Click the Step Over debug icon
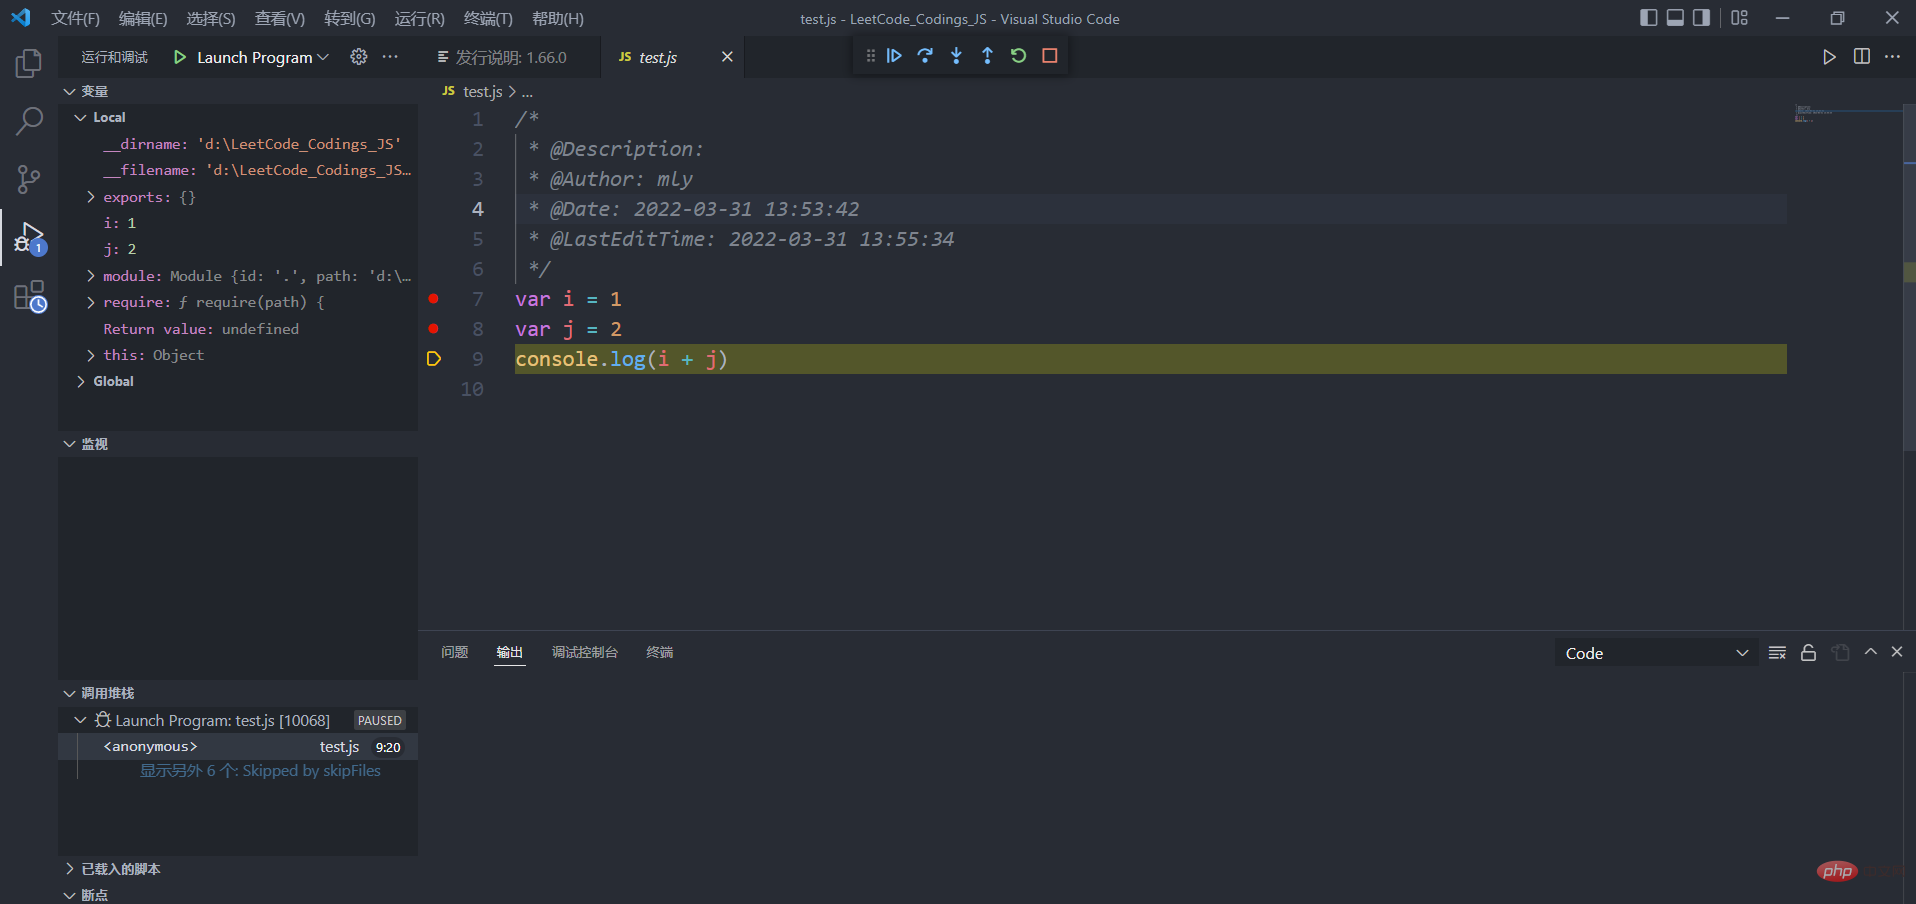1916x904 pixels. coord(925,56)
